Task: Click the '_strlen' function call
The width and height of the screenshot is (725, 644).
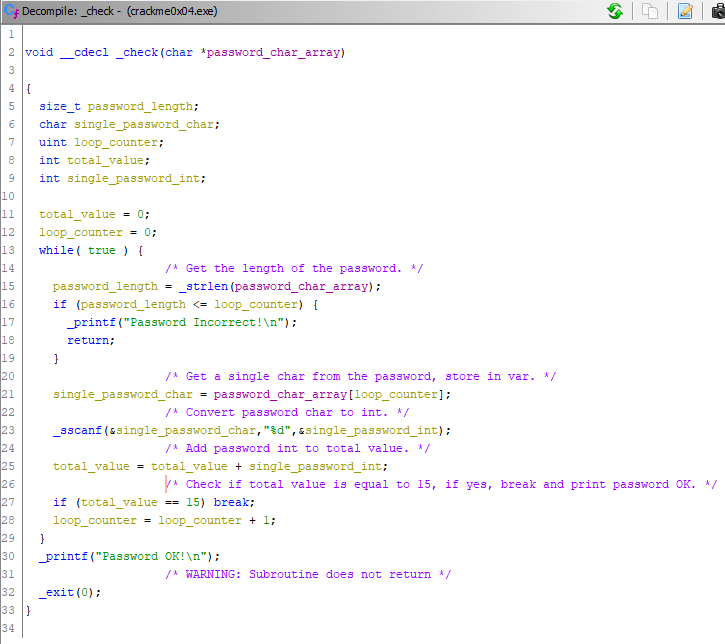Action: tap(203, 287)
